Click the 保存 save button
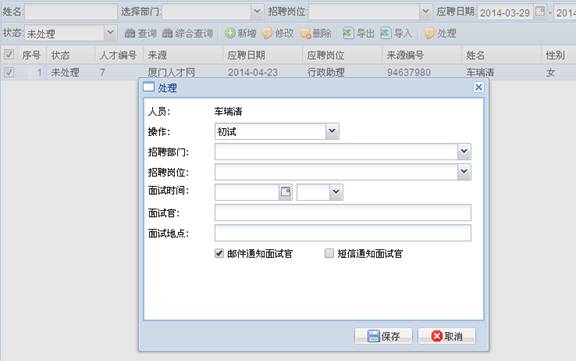The width and height of the screenshot is (576, 361). tap(383, 336)
